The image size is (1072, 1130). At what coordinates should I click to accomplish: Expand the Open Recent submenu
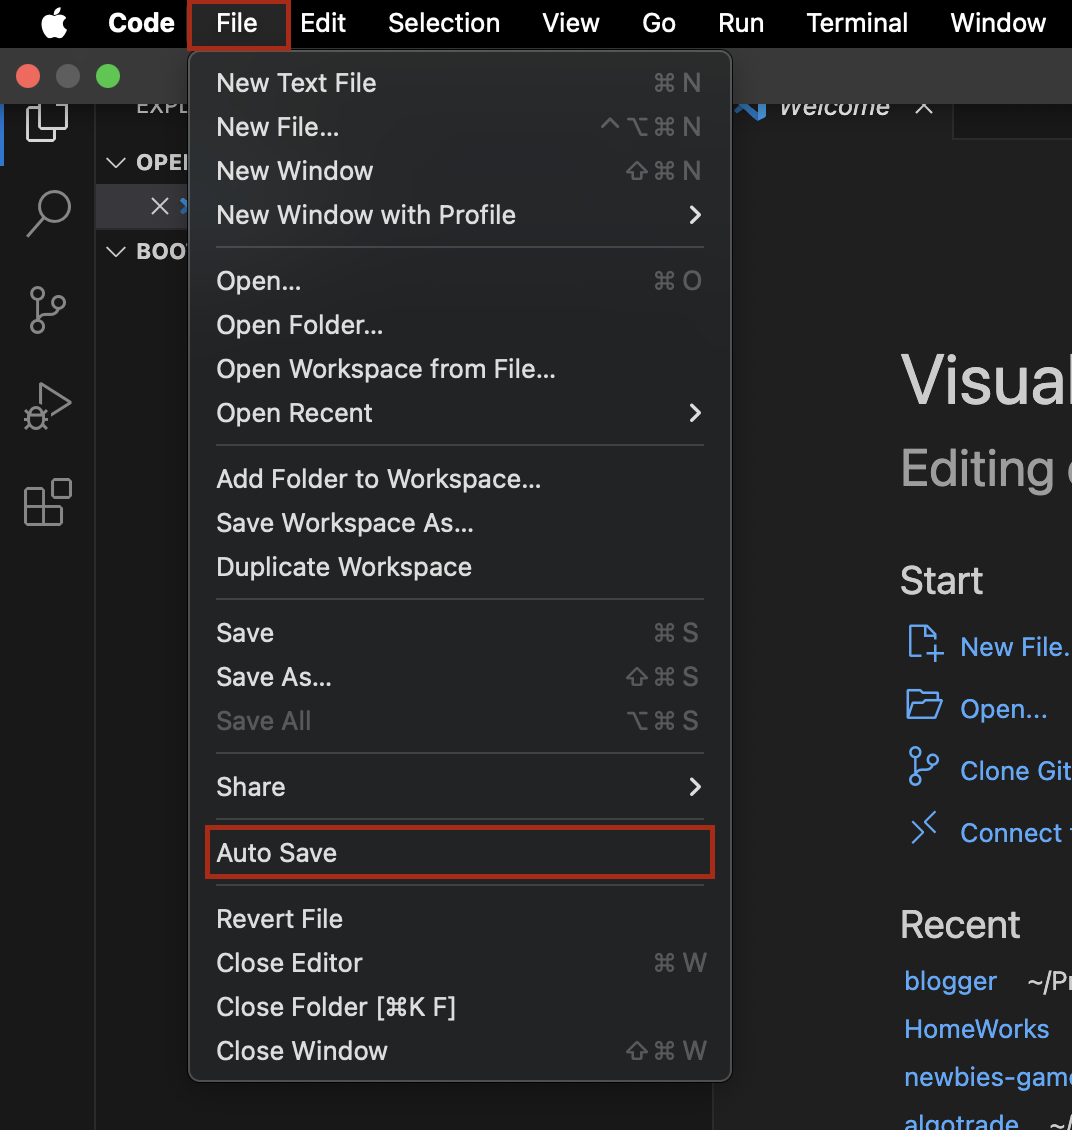[x=460, y=413]
